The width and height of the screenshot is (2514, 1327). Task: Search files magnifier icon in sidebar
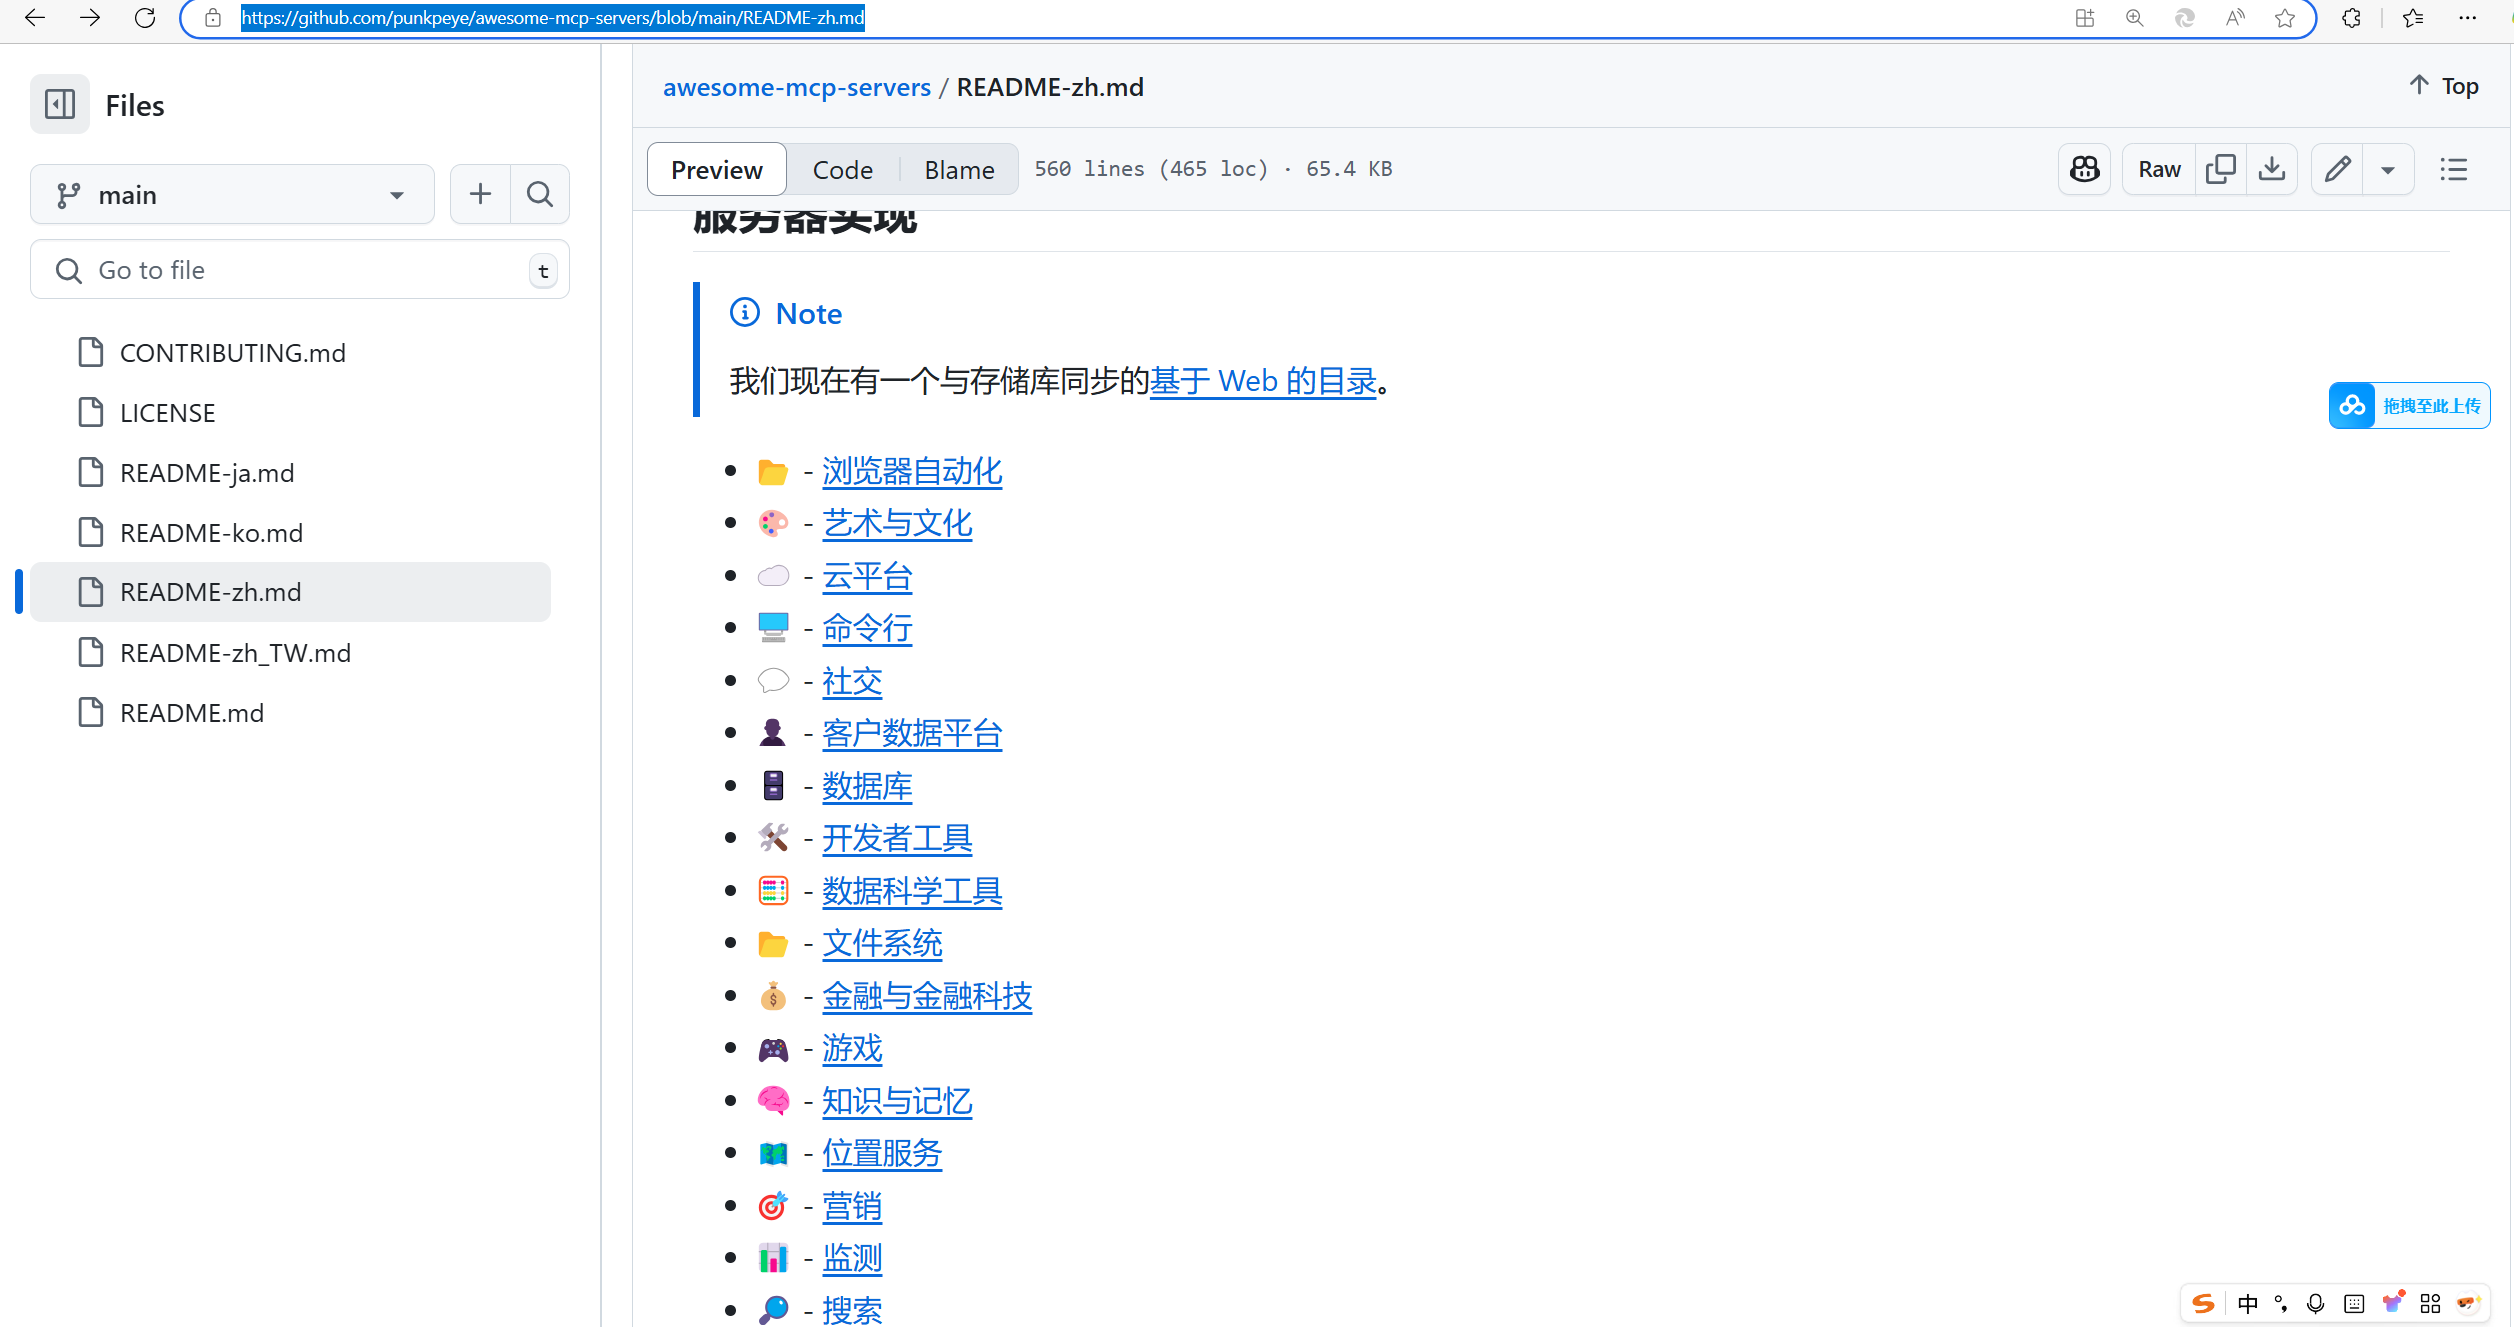540,194
